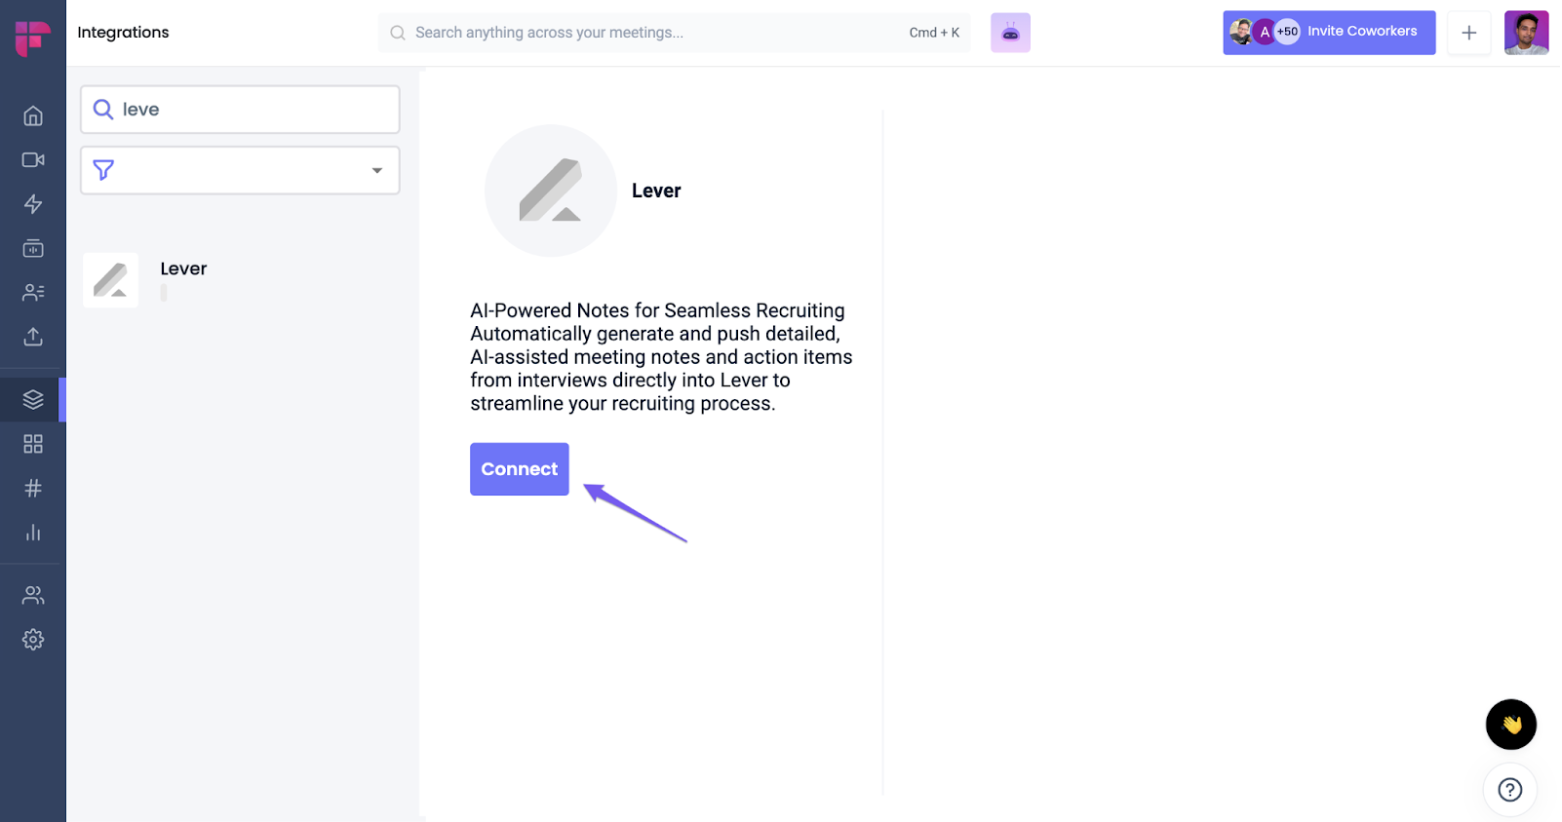Open the team members people icon
The width and height of the screenshot is (1562, 822).
[x=33, y=596]
